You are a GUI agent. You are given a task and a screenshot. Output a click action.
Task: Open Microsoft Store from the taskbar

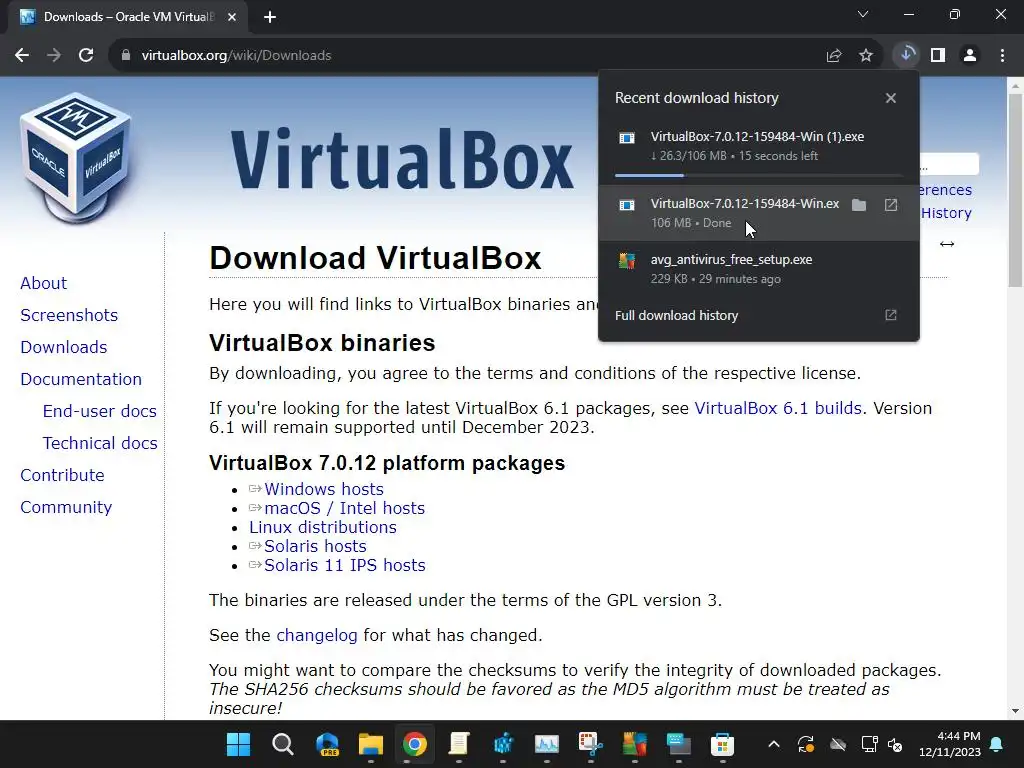(x=722, y=744)
